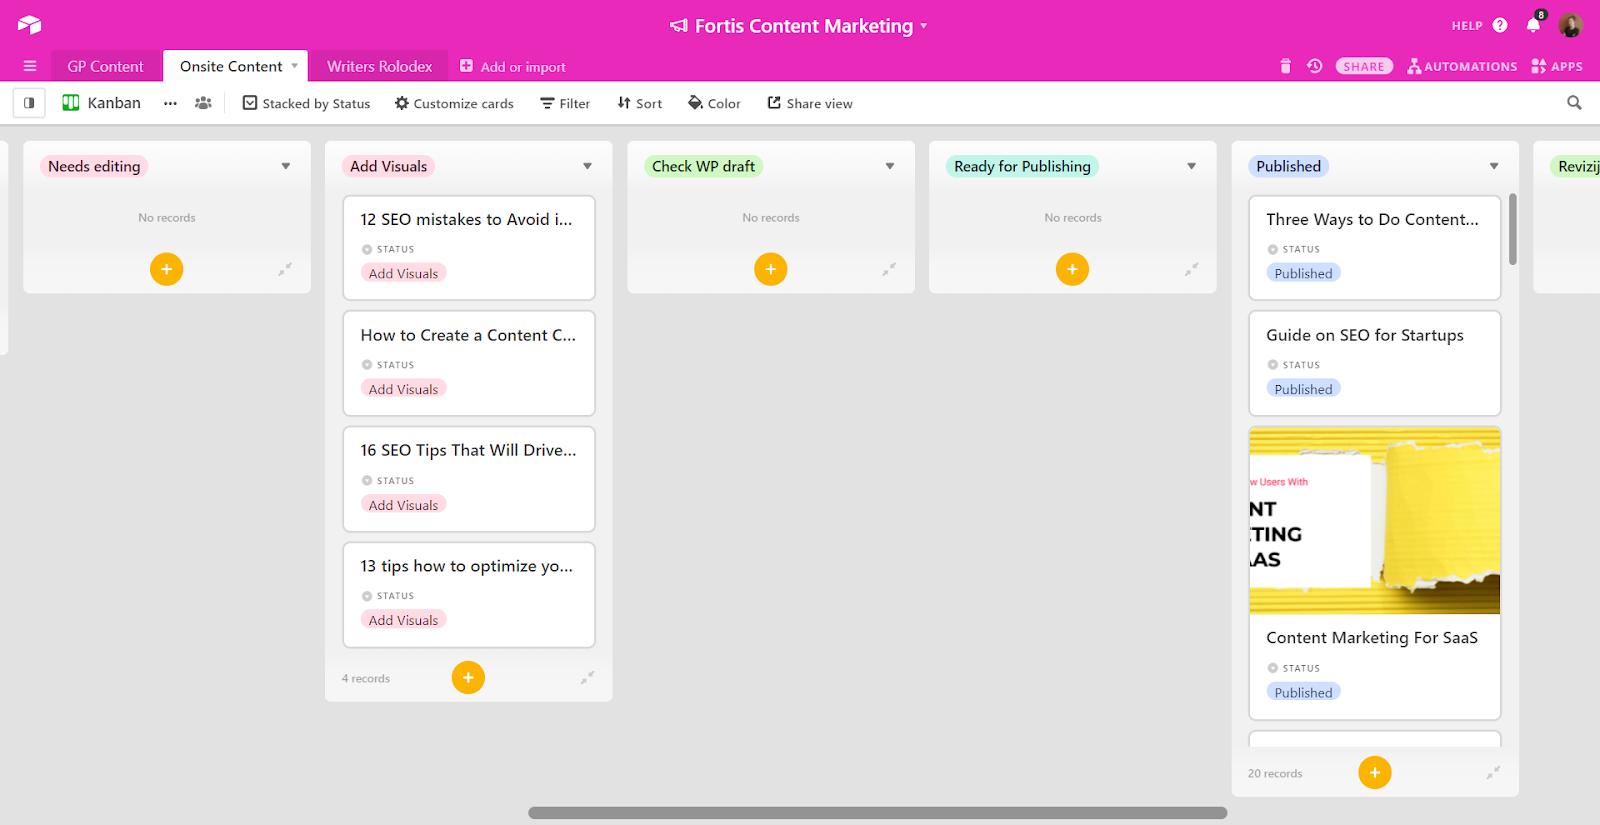Open the revision history icon
This screenshot has height=825, width=1600.
(x=1315, y=67)
